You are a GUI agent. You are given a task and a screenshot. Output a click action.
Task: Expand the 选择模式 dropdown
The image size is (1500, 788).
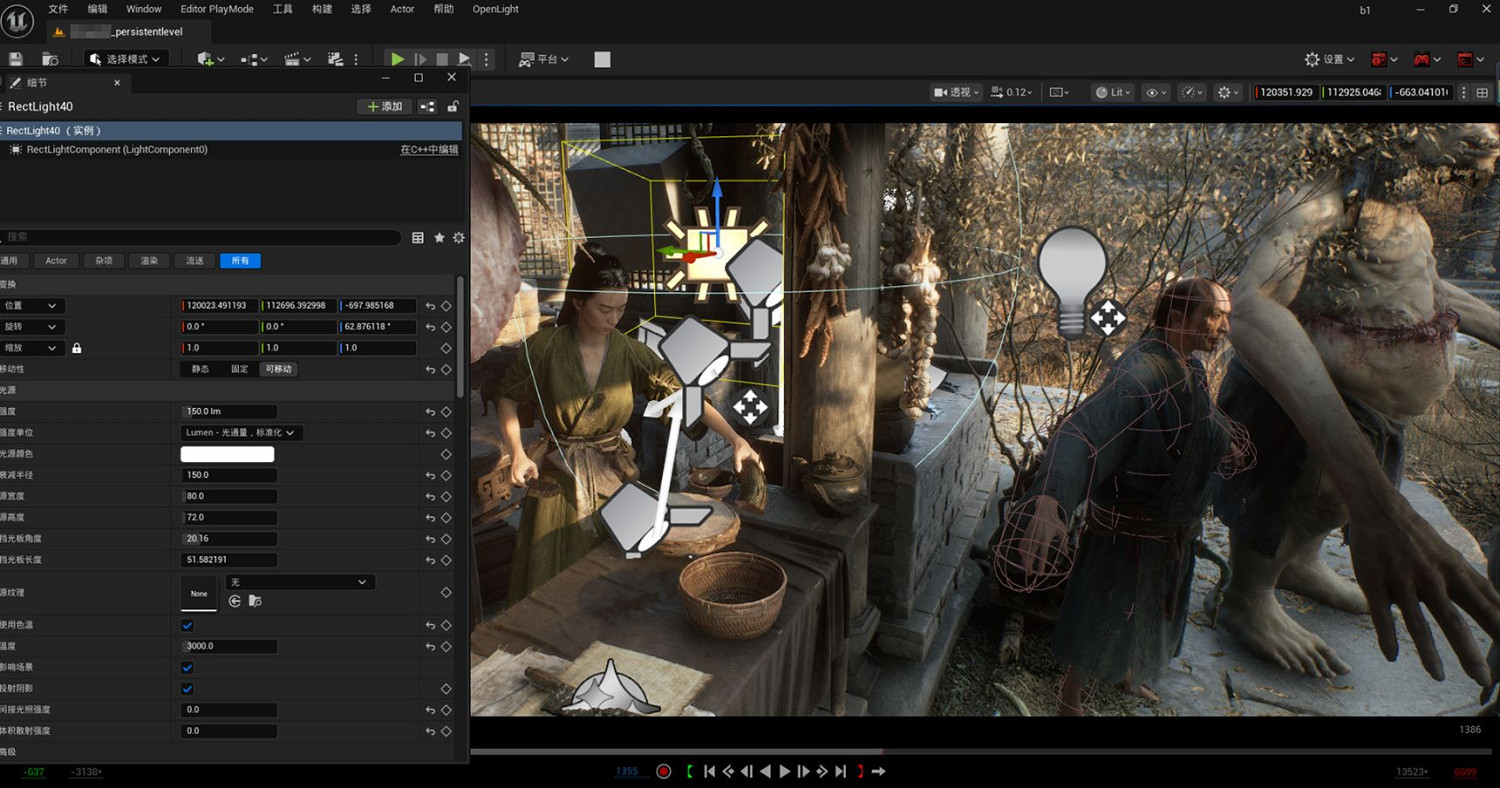click(126, 60)
